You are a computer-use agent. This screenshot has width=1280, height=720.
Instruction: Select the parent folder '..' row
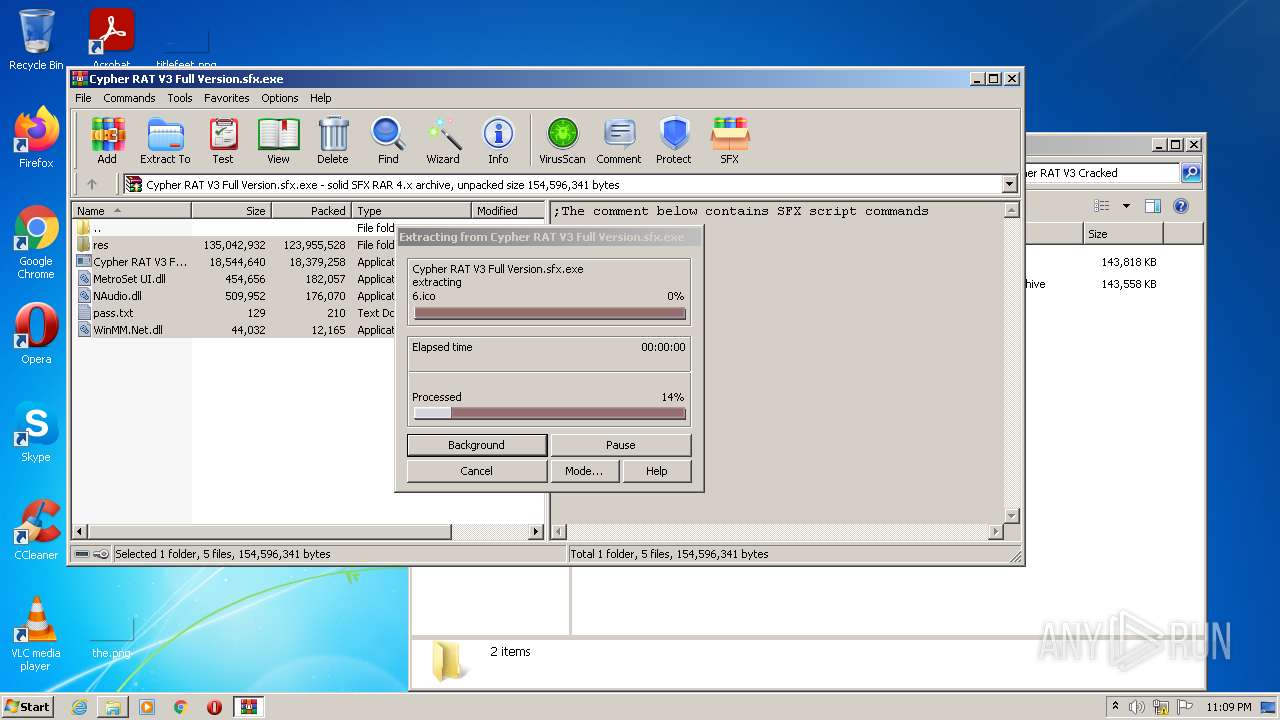click(x=235, y=228)
